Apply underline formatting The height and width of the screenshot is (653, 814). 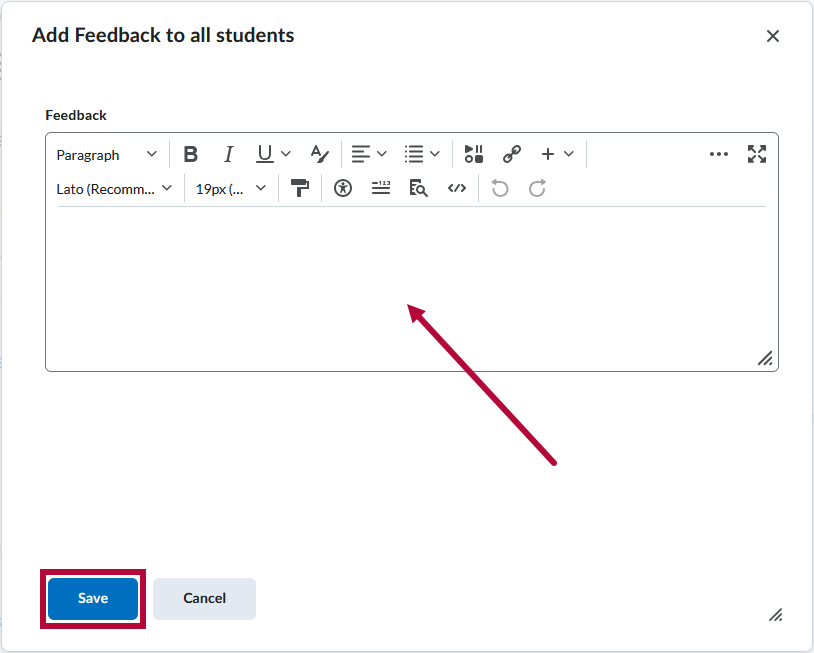tap(265, 154)
